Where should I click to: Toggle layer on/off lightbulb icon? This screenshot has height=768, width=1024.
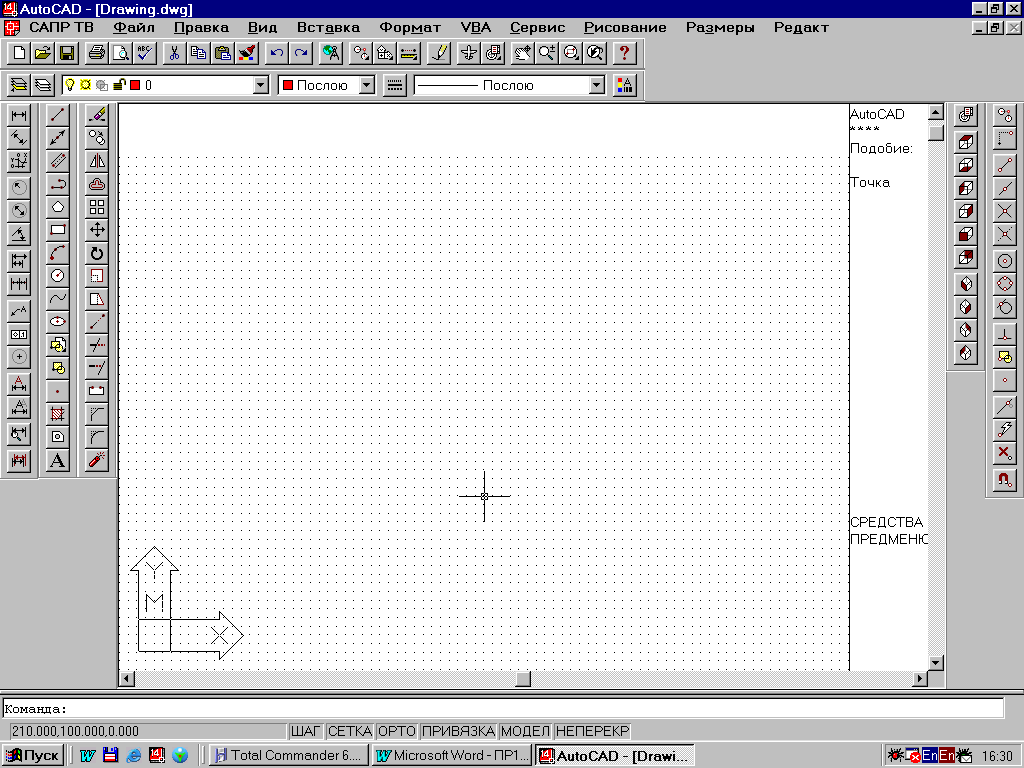tap(71, 85)
